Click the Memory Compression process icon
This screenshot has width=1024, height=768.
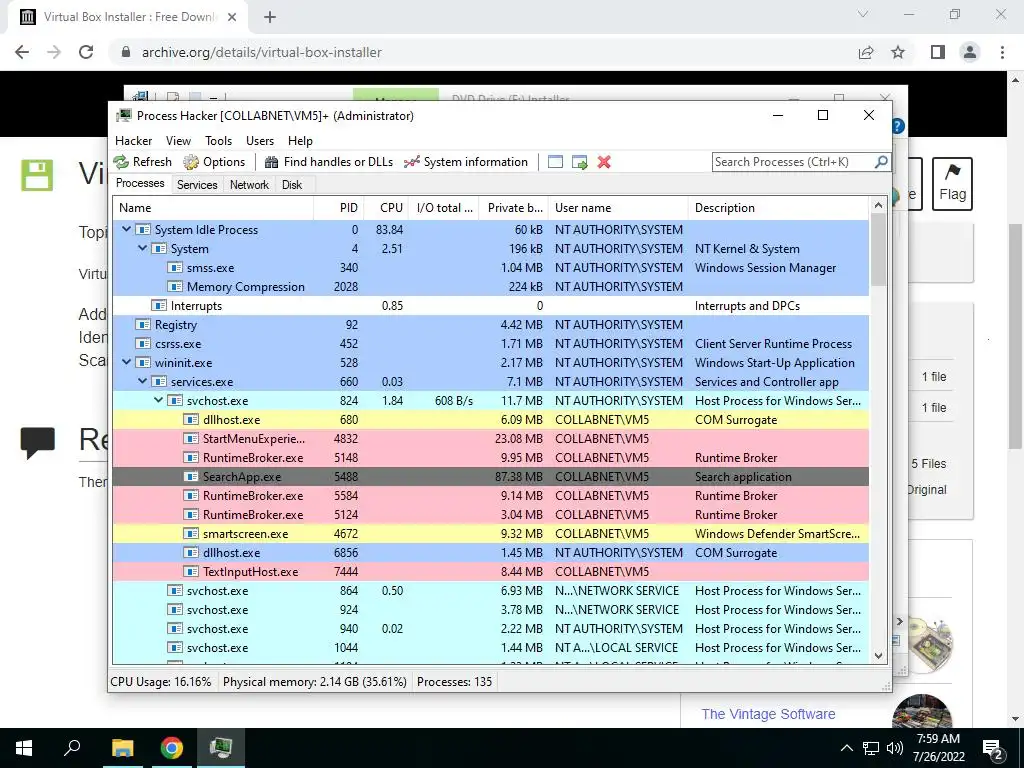point(174,287)
